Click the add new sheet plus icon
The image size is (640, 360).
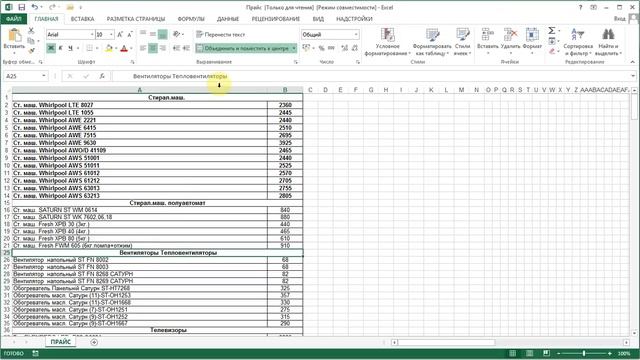coord(94,342)
